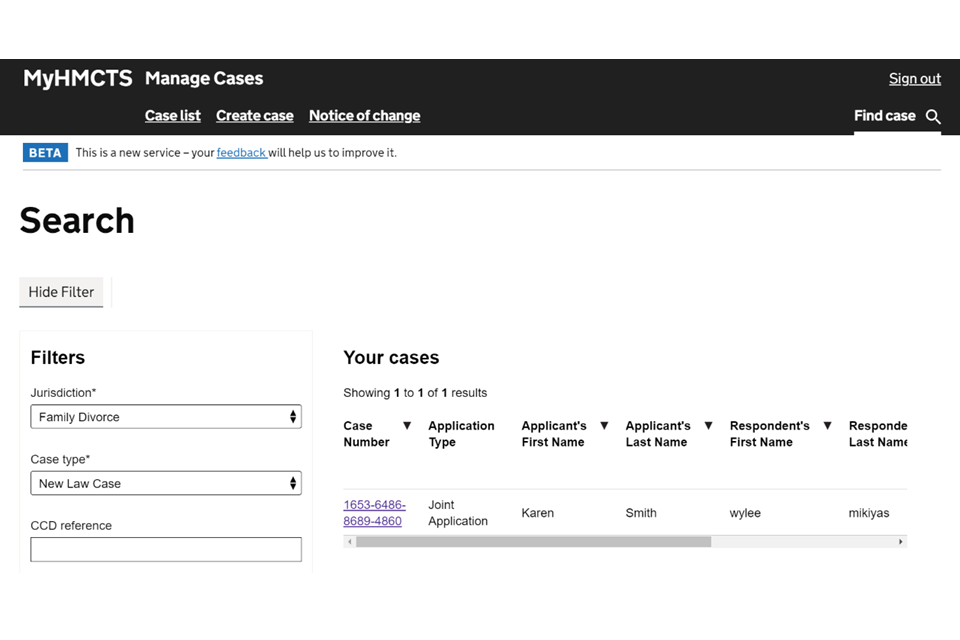Click the BETA phase tag
This screenshot has width=960, height=640.
coord(45,153)
